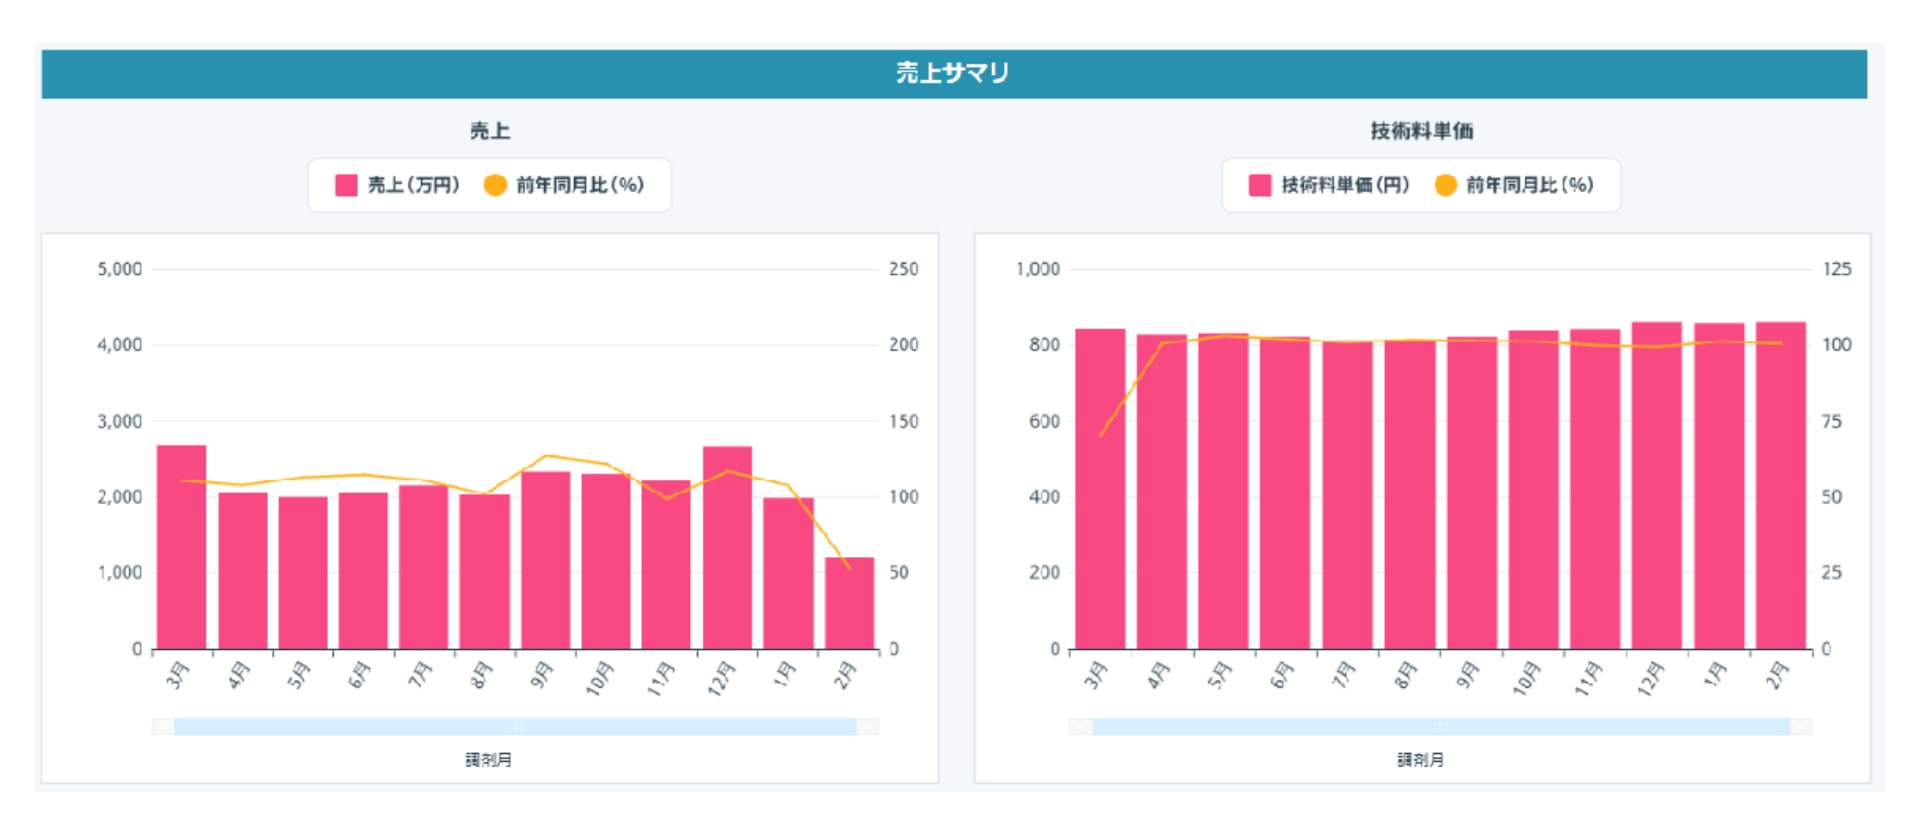Screen dimensions: 1920x827
Task: Click the 技術料単価 chart title
Action: tap(1421, 131)
